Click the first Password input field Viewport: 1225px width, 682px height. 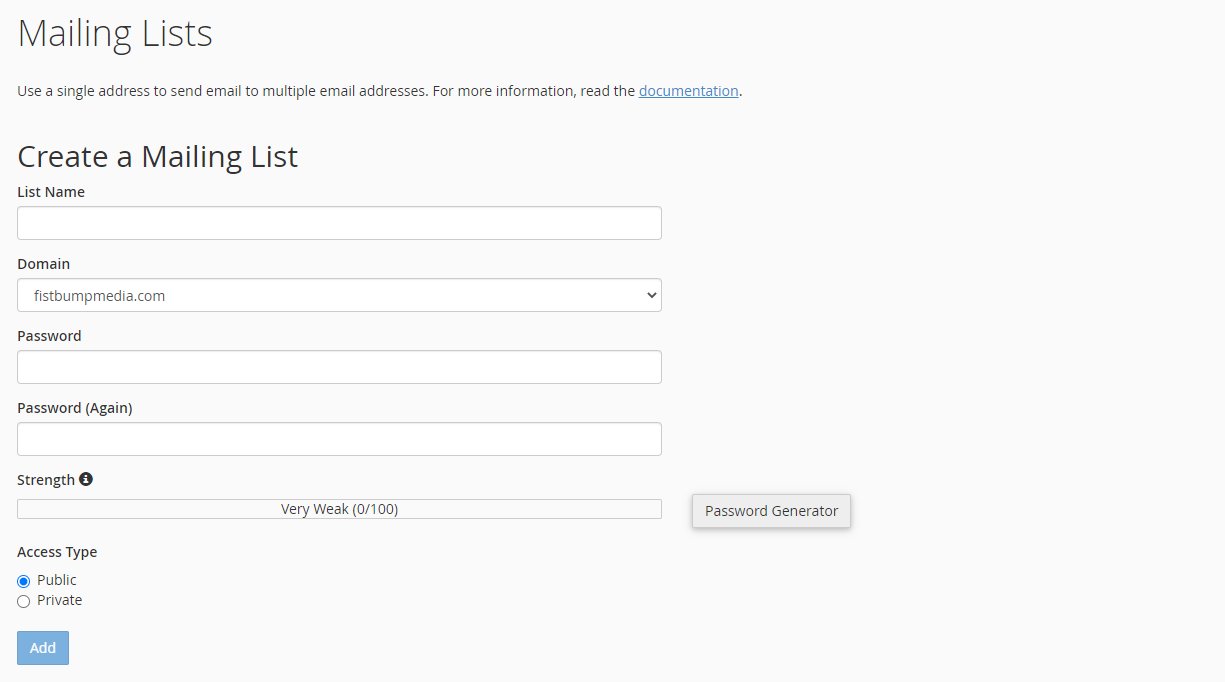point(339,367)
